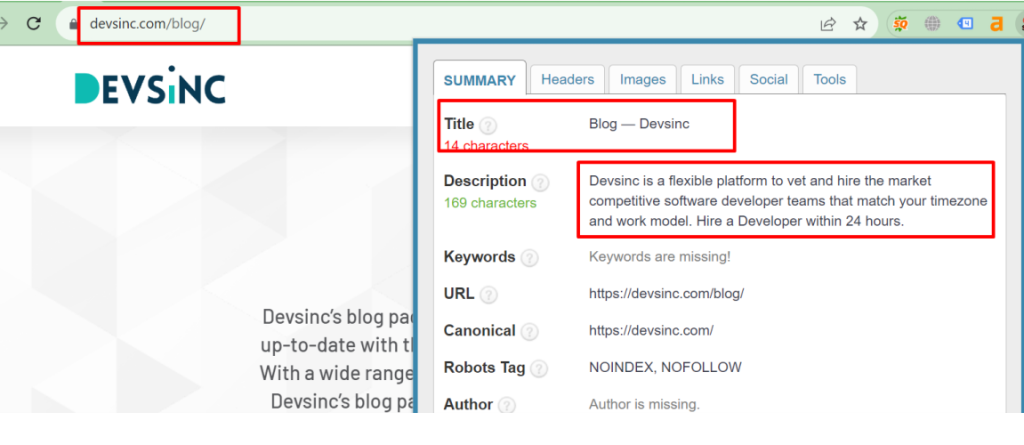Click the Devsinc logo
The image size is (1024, 445).
point(150,85)
